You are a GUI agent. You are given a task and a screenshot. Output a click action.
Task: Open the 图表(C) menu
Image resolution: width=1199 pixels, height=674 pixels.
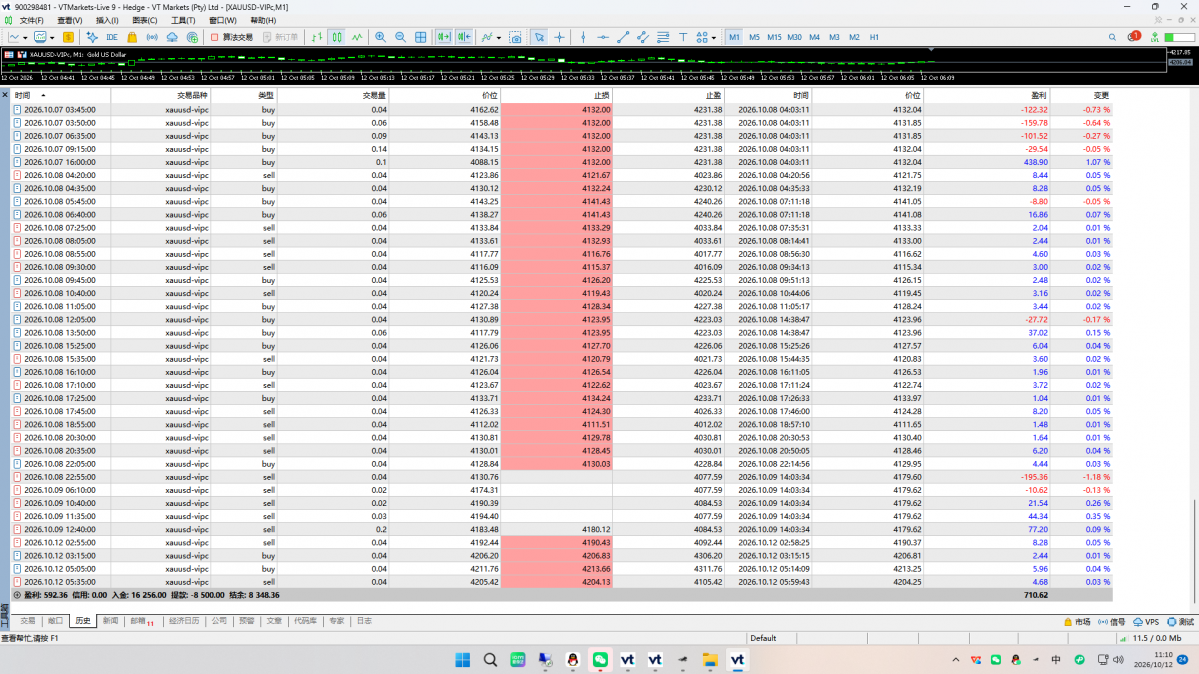point(145,21)
